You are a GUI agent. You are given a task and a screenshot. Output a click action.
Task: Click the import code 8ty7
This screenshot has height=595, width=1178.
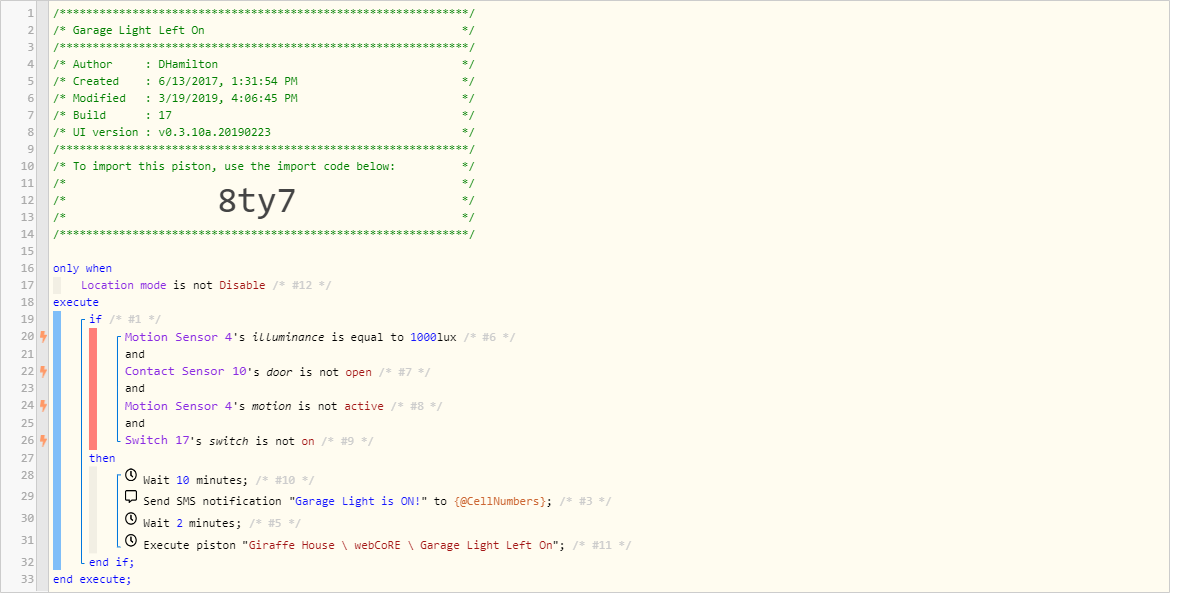point(257,201)
